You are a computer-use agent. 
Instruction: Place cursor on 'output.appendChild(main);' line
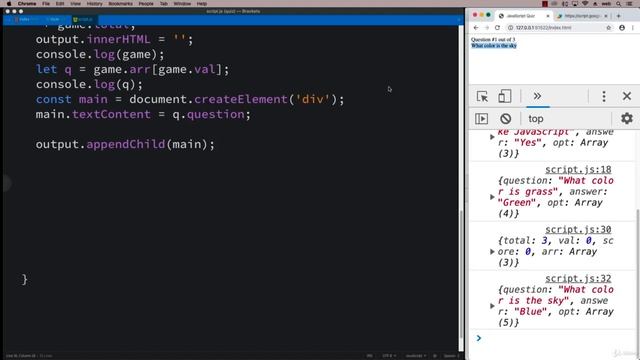[125, 144]
